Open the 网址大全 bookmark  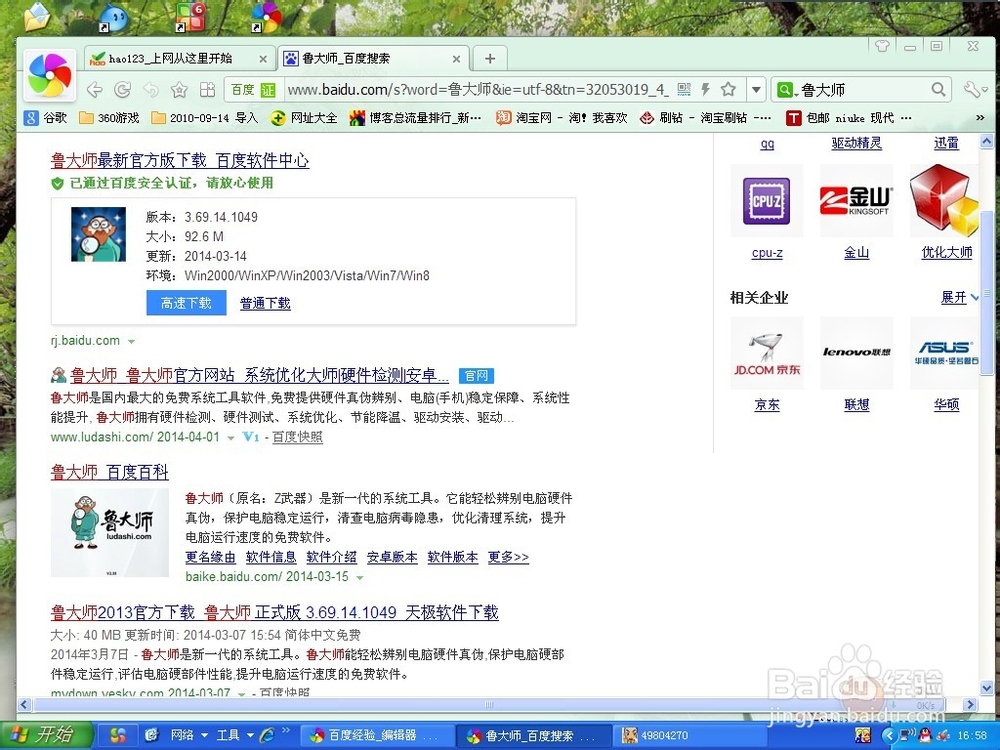coord(304,117)
